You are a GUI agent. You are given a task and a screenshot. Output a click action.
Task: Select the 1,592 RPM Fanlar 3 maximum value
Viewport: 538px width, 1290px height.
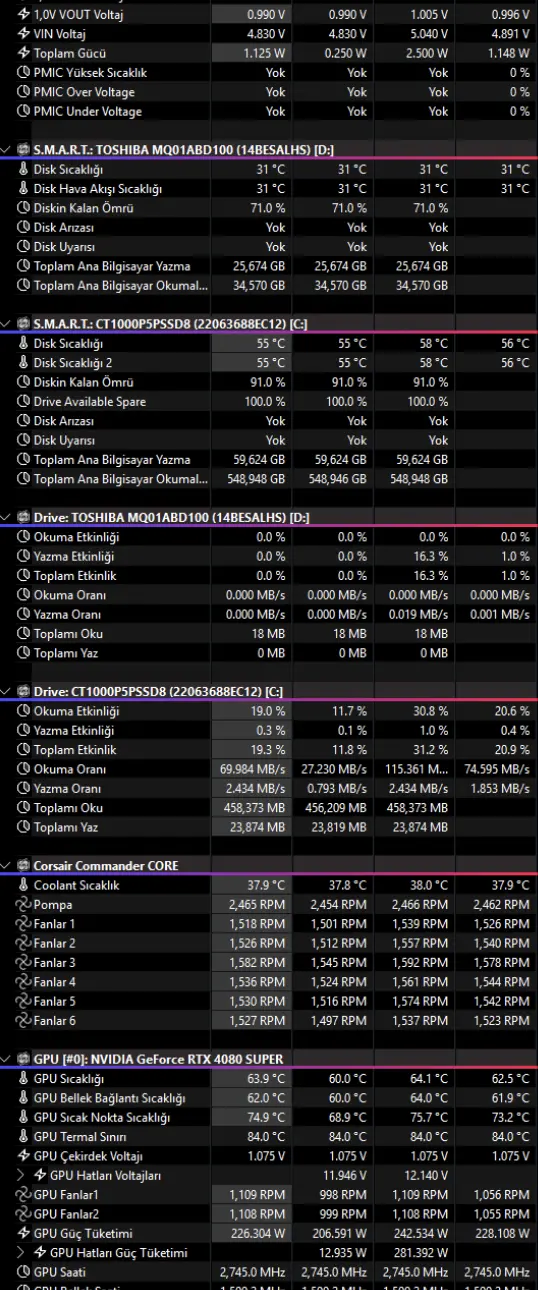click(422, 962)
